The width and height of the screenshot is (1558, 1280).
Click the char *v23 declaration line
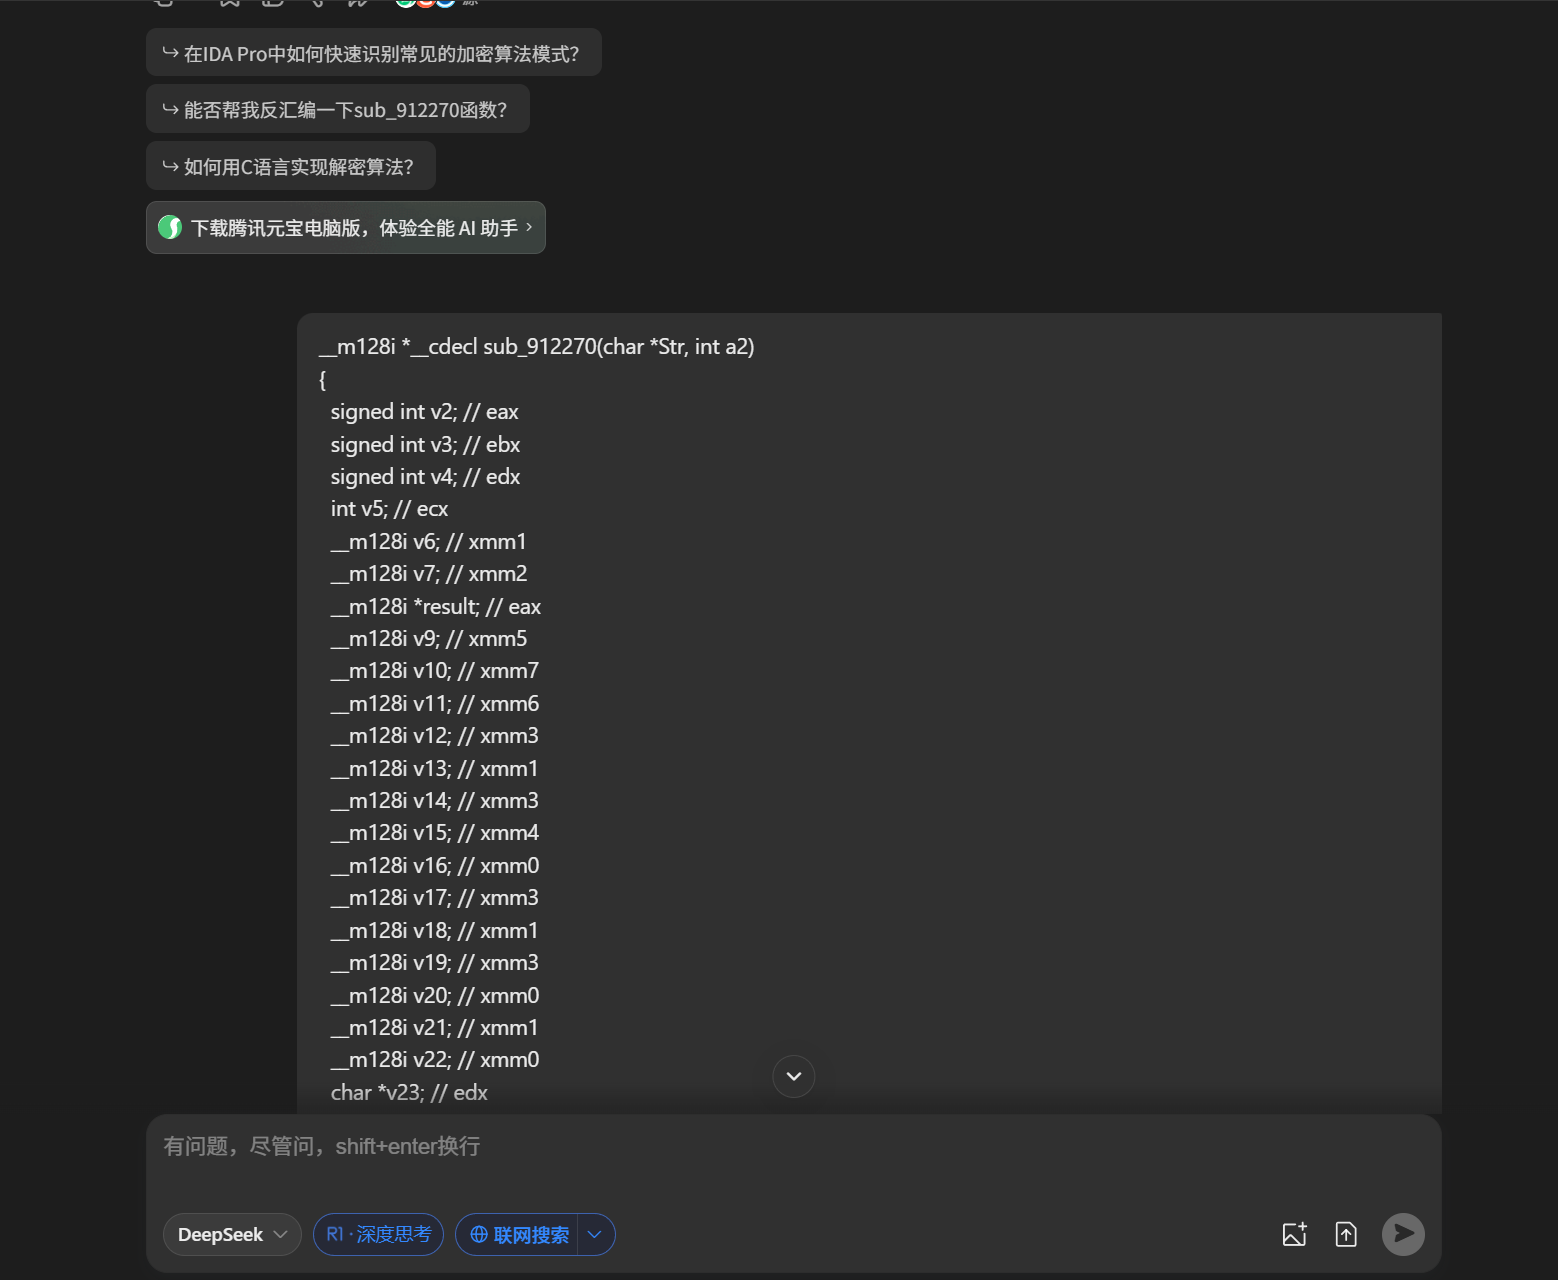tap(409, 1092)
